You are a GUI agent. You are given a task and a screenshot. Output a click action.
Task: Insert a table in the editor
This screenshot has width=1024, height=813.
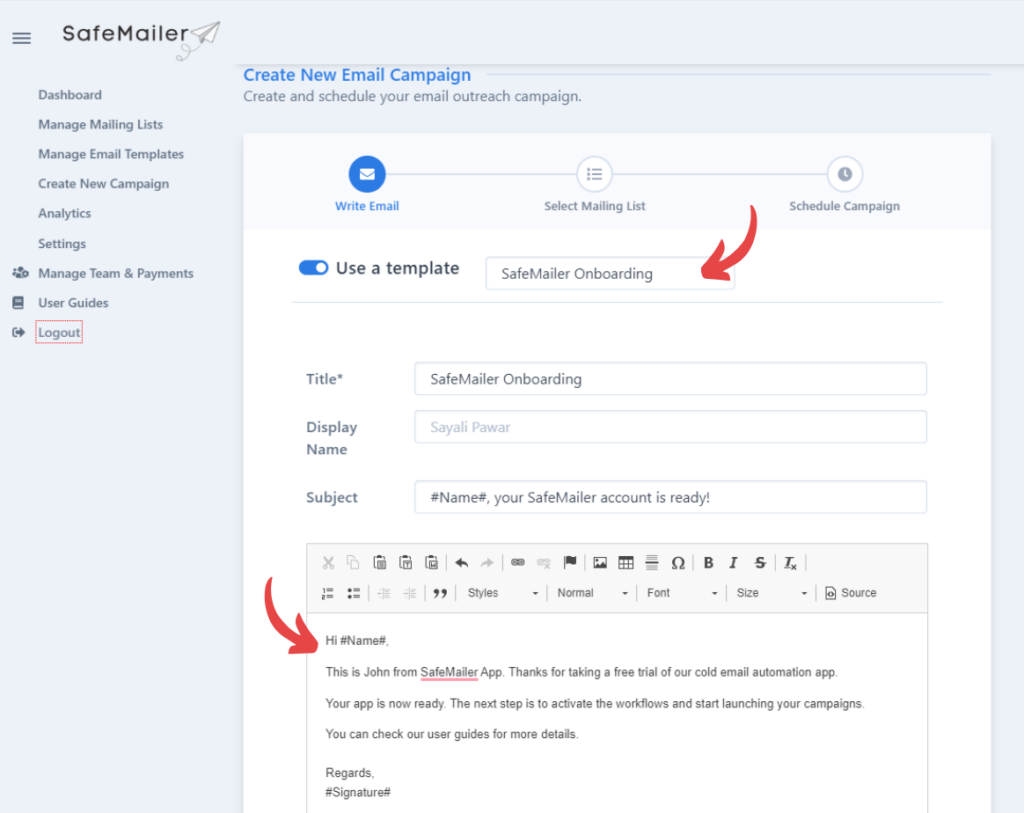(626, 562)
